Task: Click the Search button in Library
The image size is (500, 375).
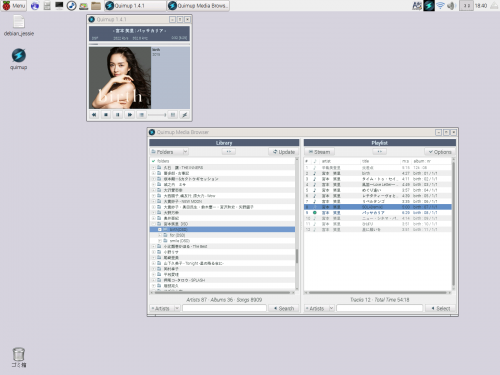Action: (284, 308)
